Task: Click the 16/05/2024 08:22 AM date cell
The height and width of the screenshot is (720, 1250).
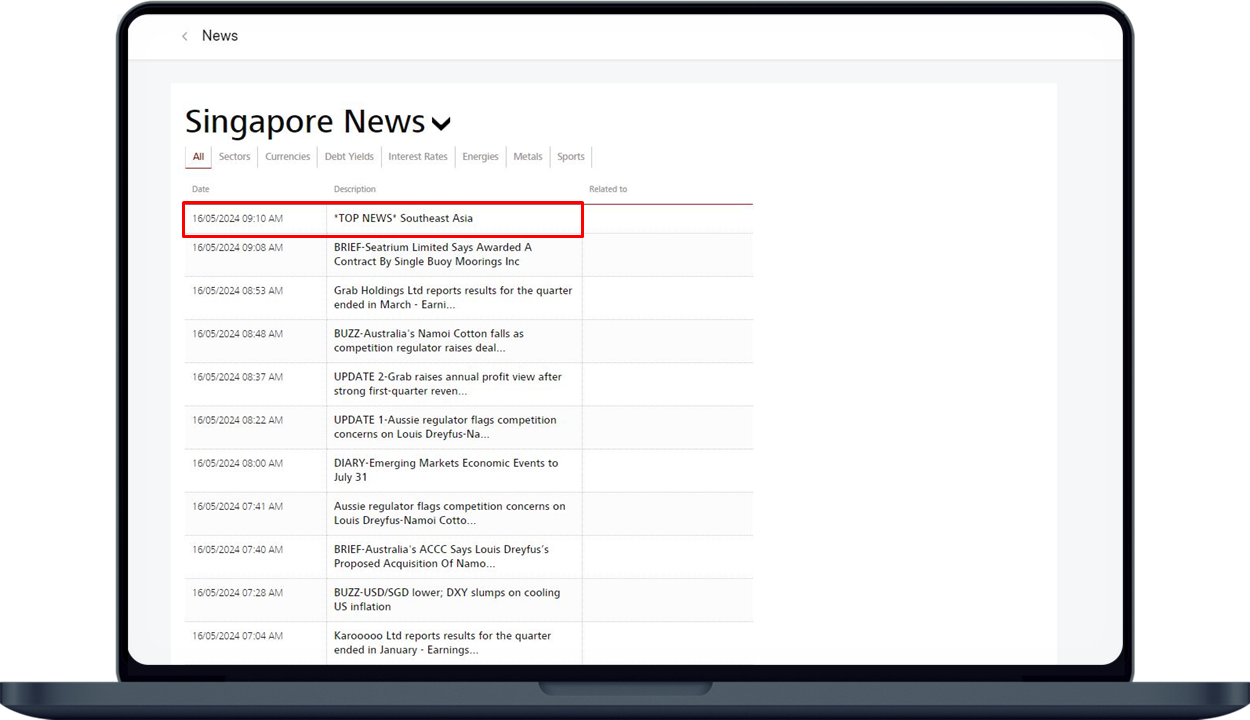Action: [x=238, y=419]
